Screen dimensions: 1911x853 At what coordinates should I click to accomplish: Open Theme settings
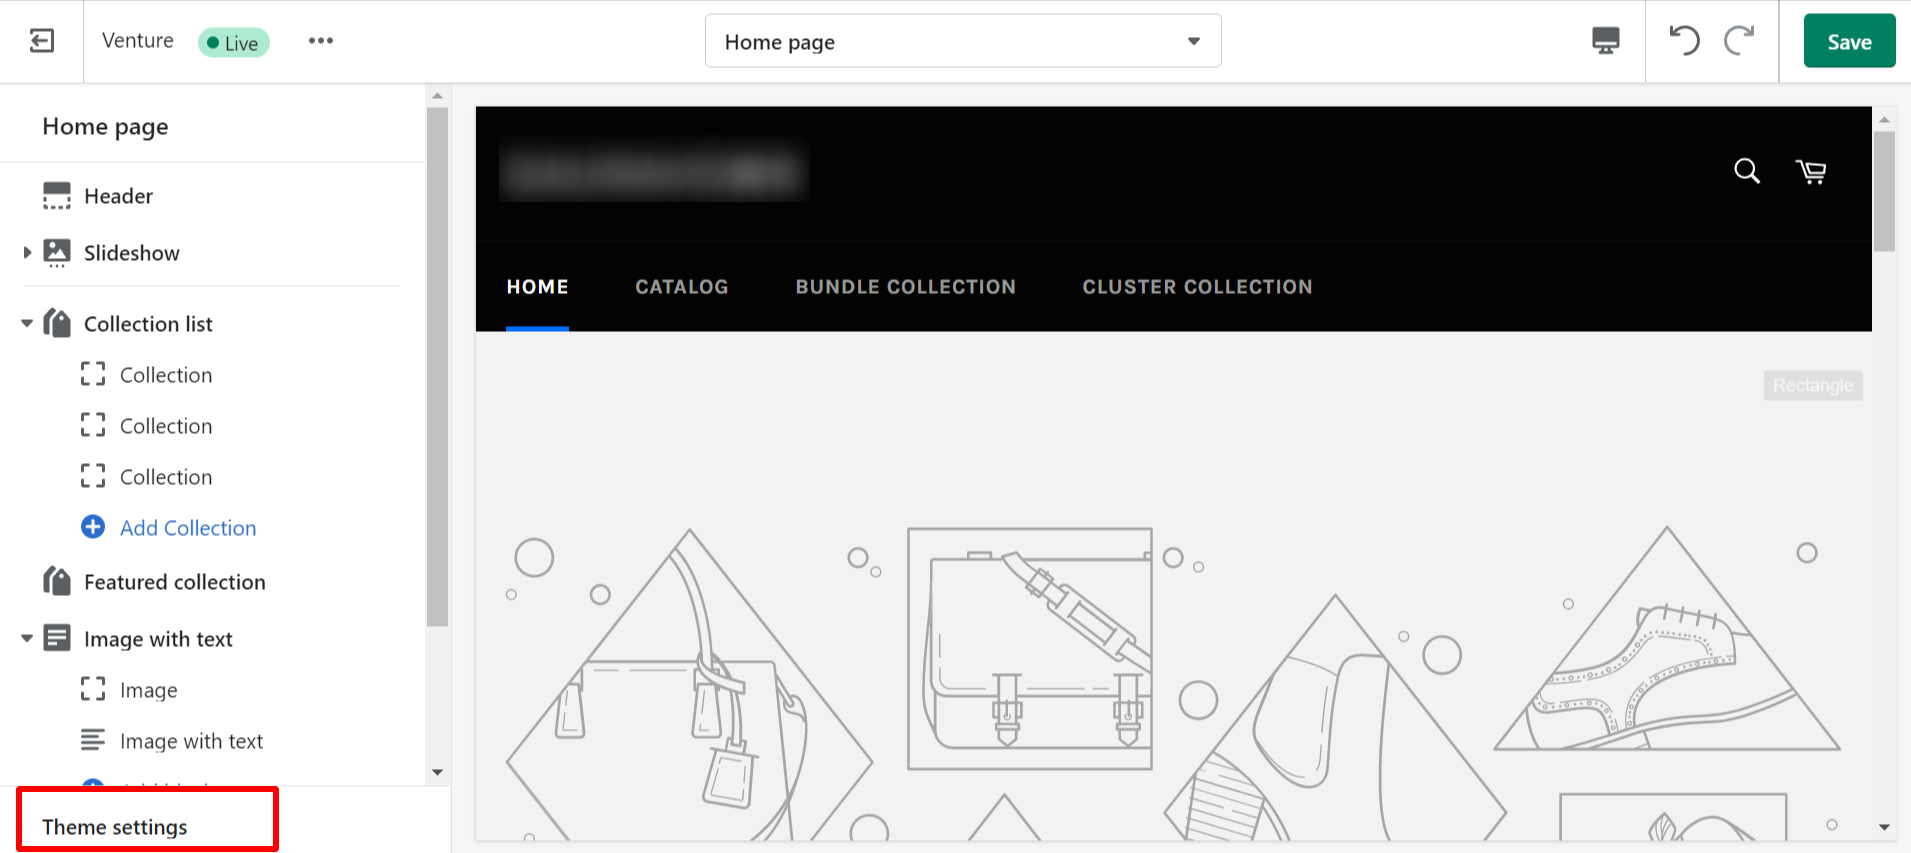(115, 827)
